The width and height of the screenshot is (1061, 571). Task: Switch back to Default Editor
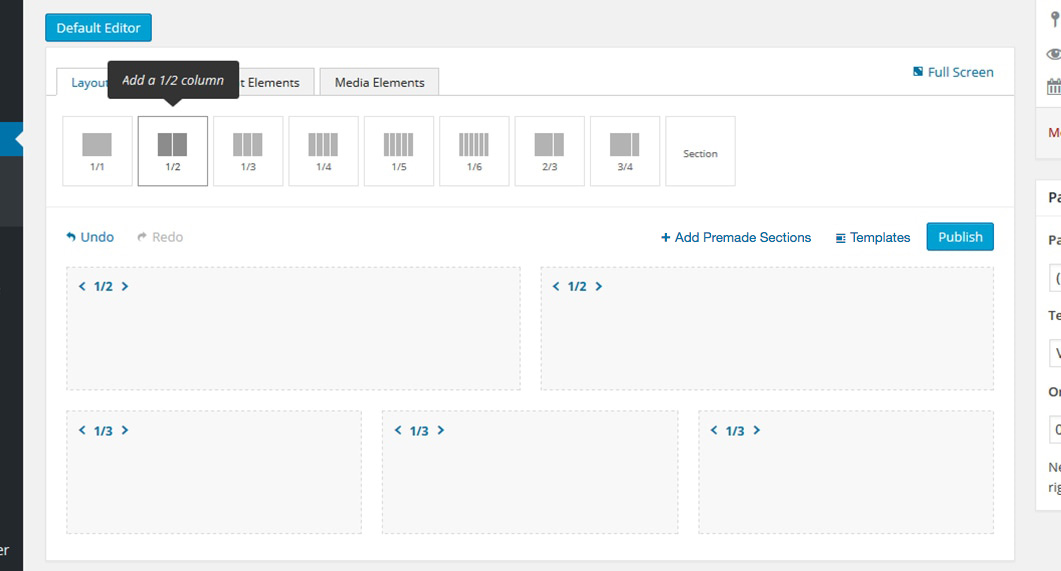click(x=98, y=28)
